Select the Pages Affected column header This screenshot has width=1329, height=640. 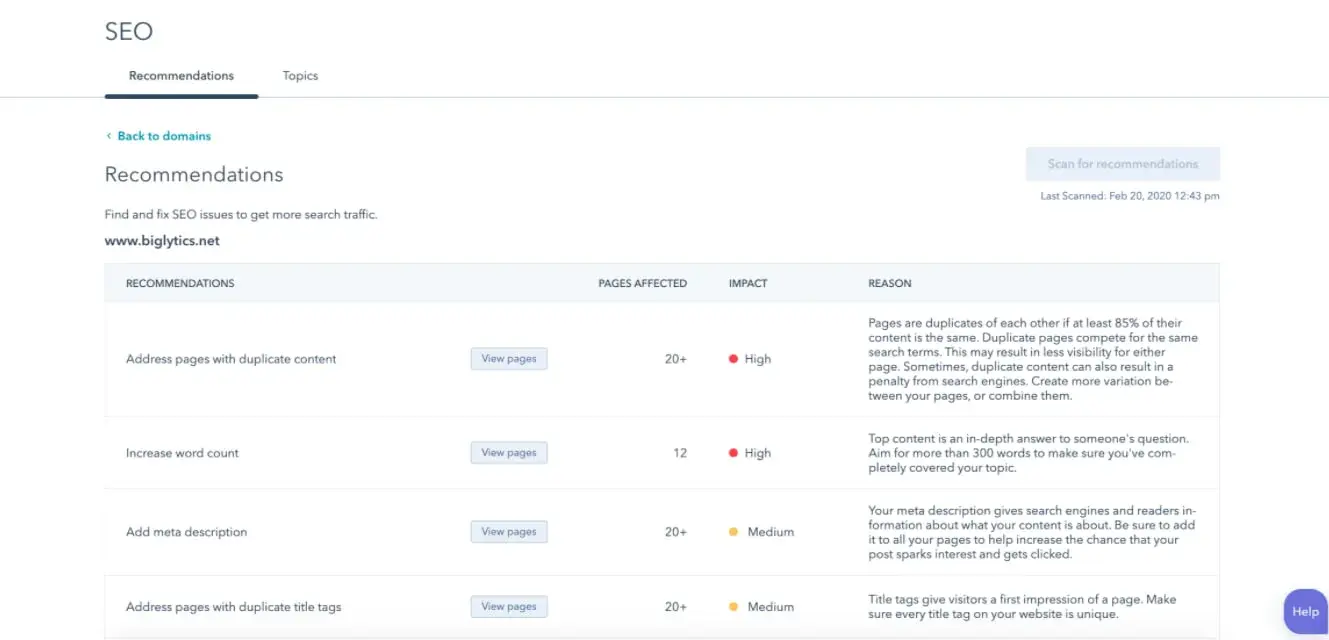[643, 284]
